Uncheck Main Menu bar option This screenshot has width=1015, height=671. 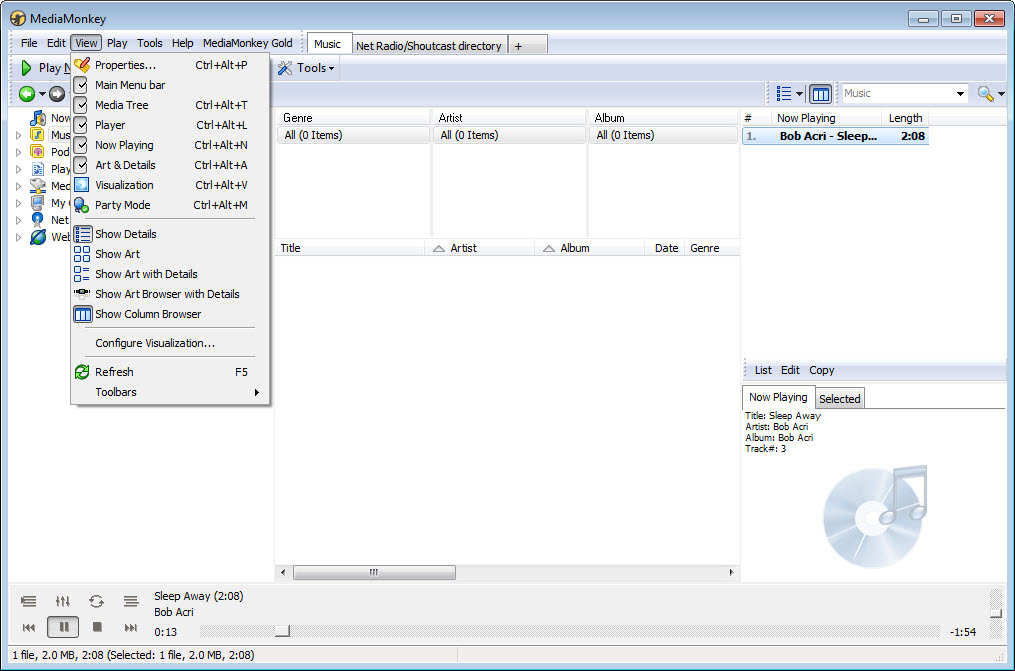pyautogui.click(x=81, y=85)
